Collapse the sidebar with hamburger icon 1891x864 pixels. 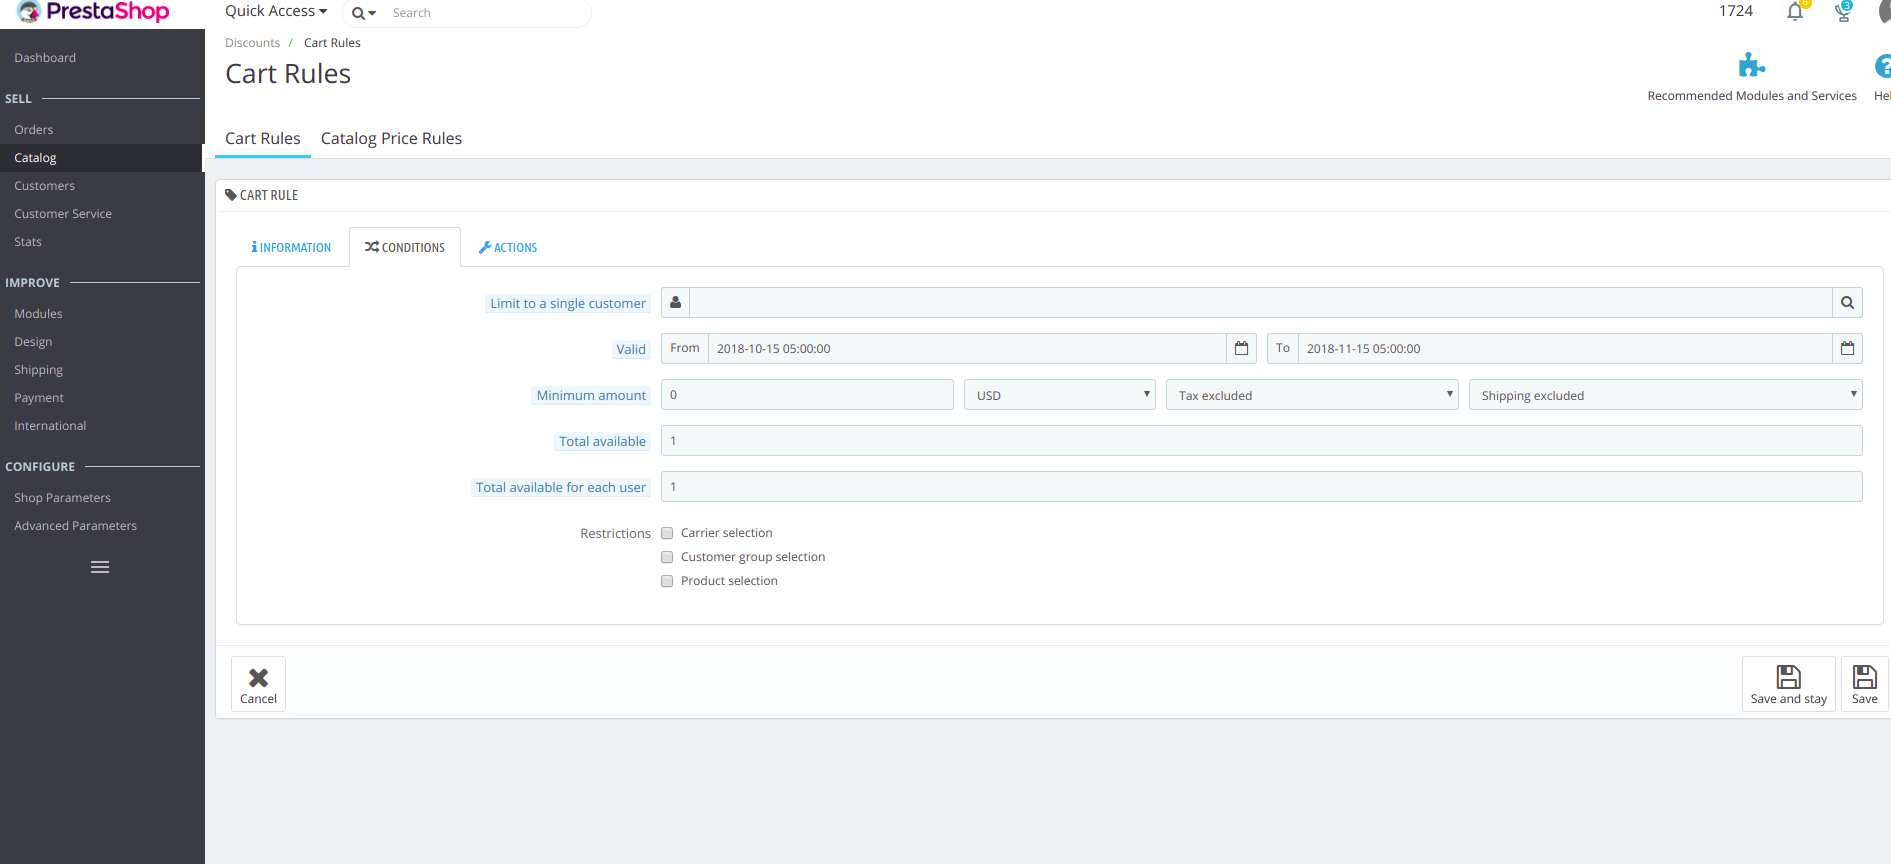pos(100,567)
